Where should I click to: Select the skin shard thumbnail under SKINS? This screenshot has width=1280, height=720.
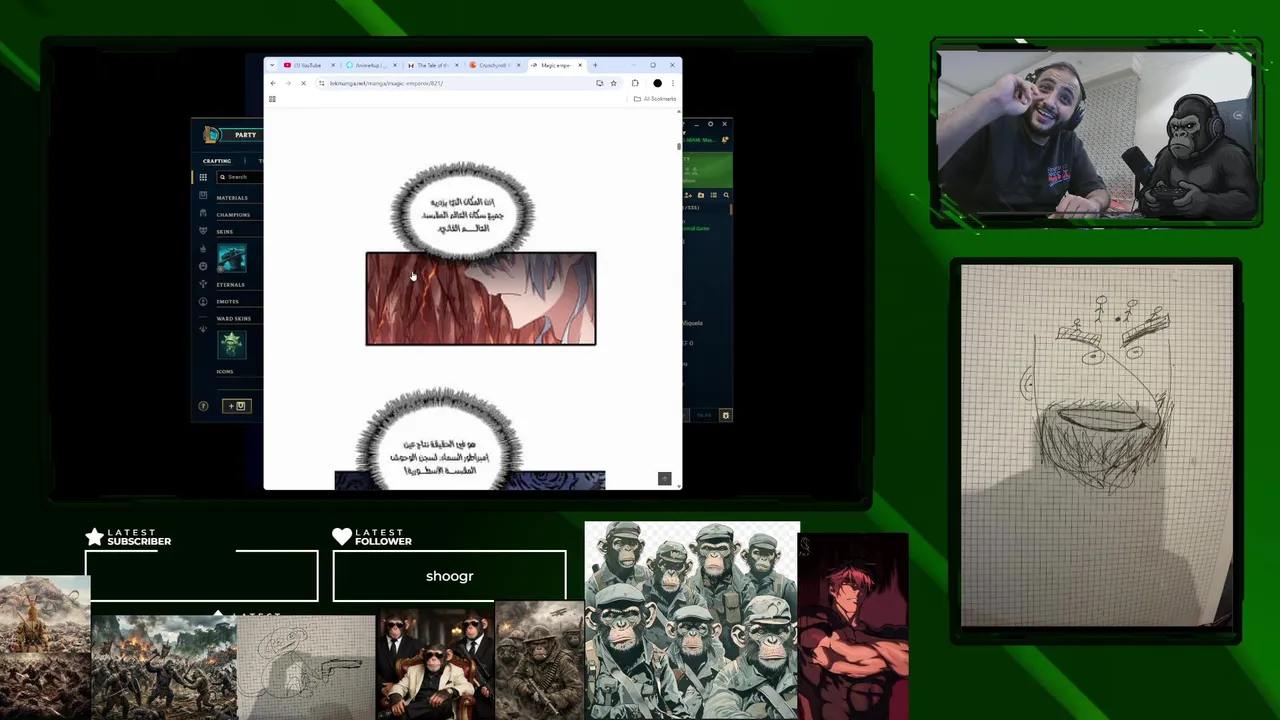click(x=232, y=257)
